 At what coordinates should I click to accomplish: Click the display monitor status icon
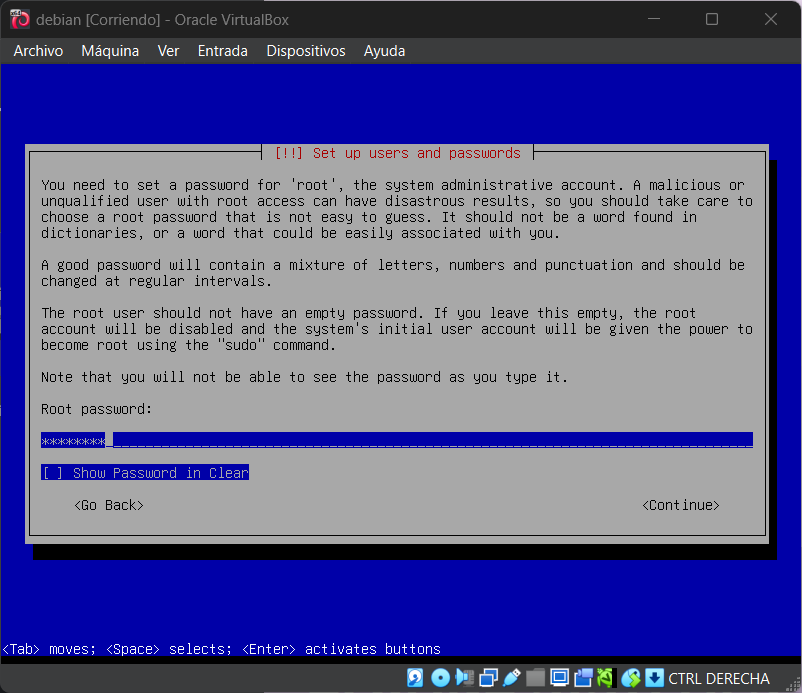[x=559, y=678]
